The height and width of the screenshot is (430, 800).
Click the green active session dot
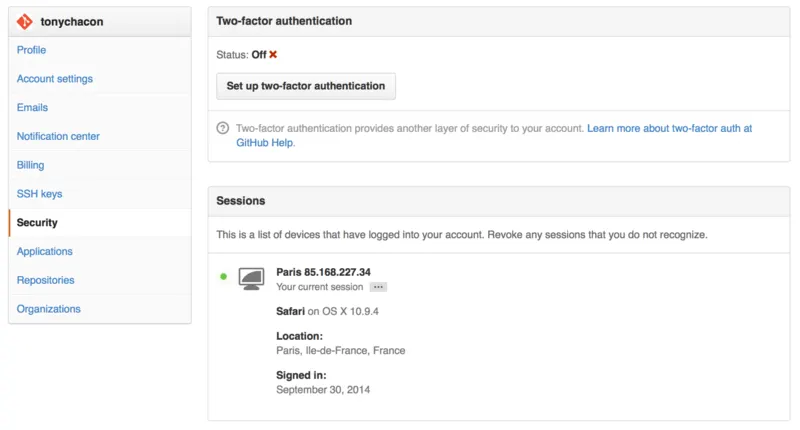[223, 276]
